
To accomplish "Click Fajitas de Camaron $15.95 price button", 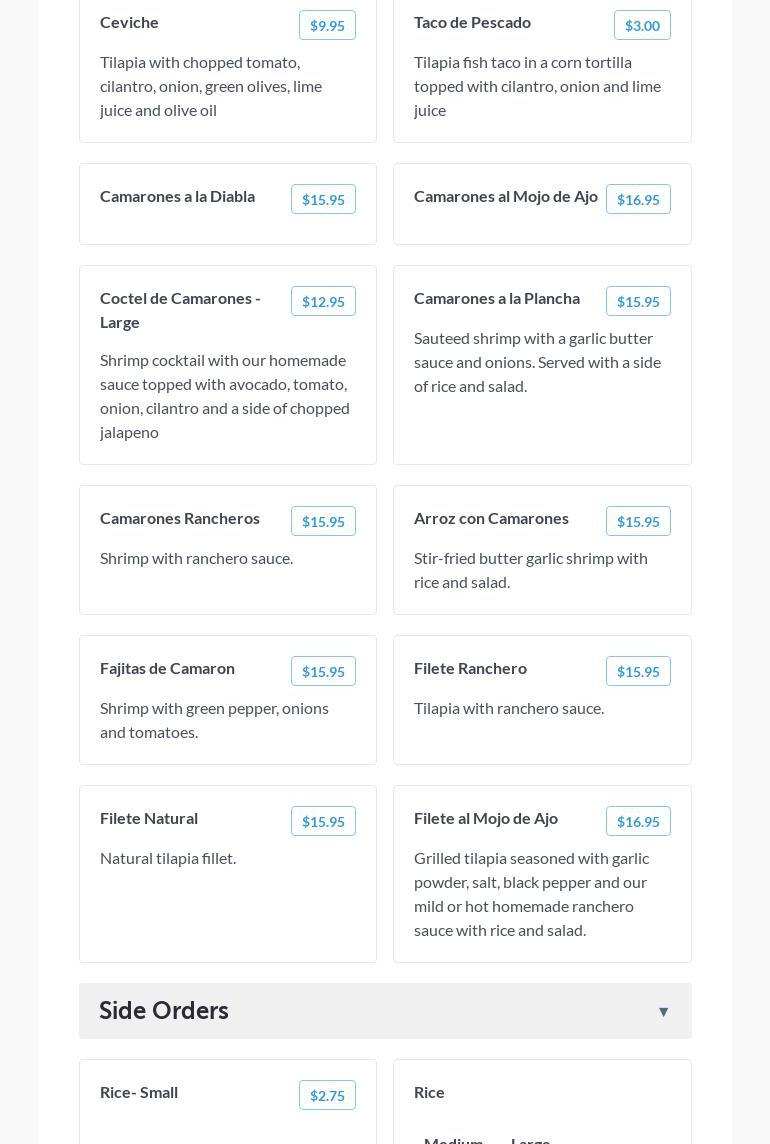I will [x=323, y=671].
